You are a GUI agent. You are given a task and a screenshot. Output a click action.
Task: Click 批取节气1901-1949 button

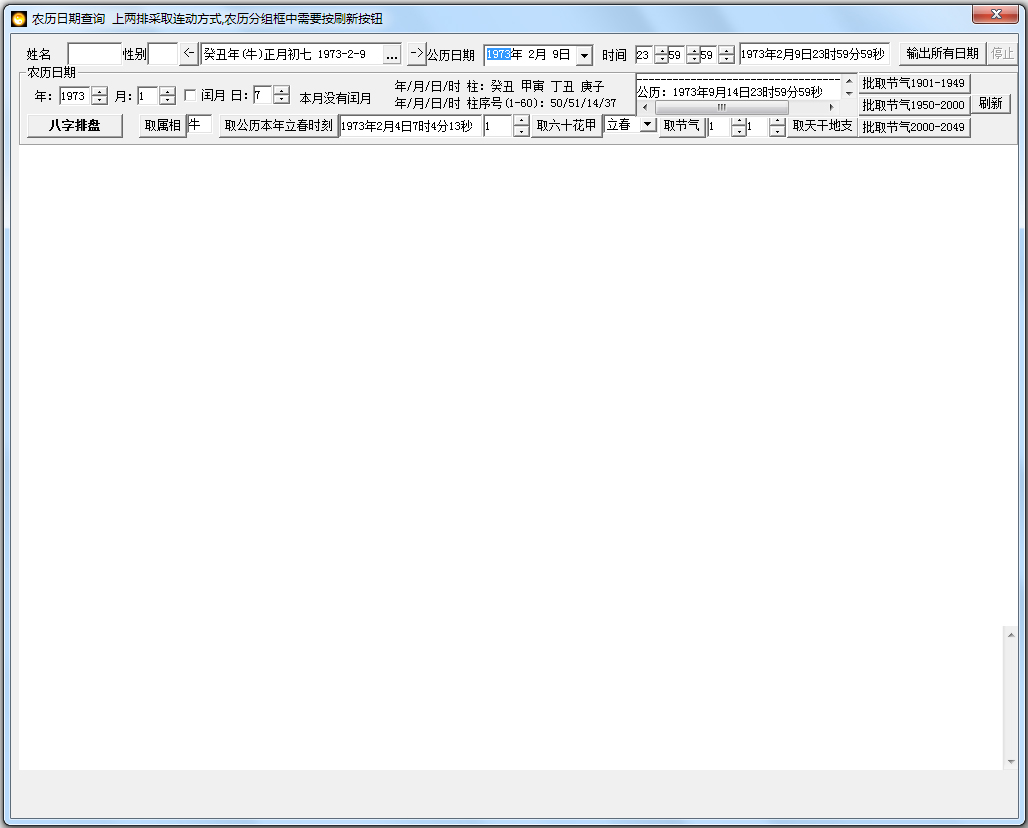click(914, 83)
